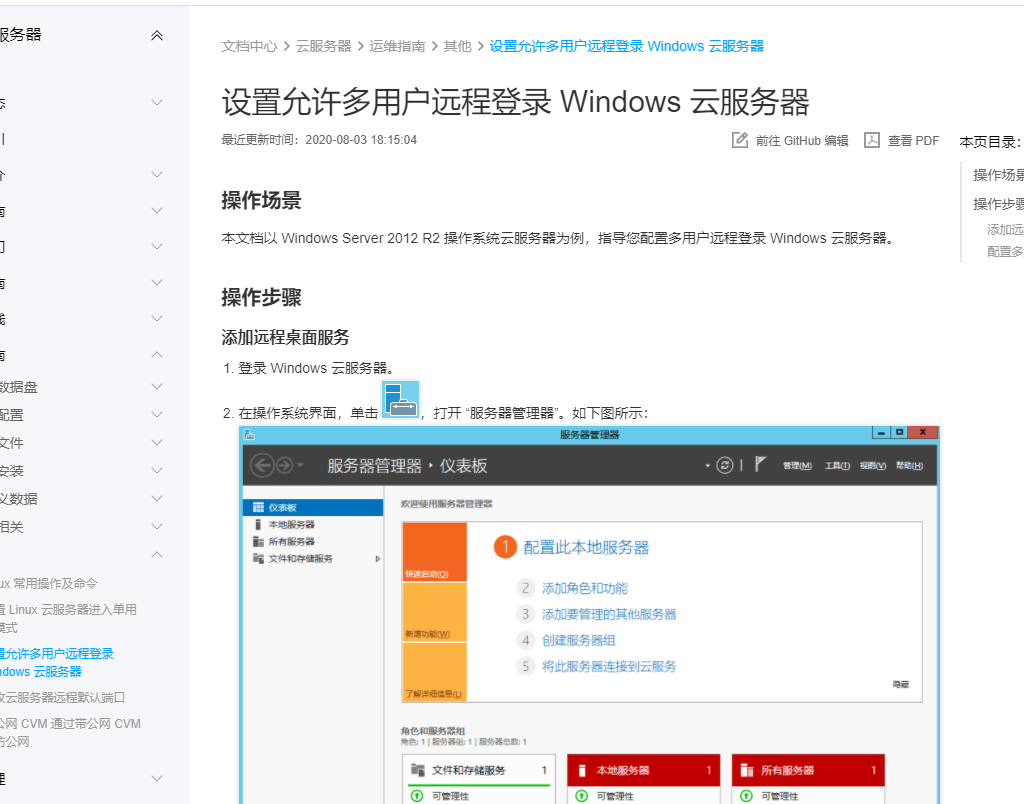The height and width of the screenshot is (804, 1024).
Task: Open the 工具(T) menu in Server Manager
Action: [x=838, y=466]
